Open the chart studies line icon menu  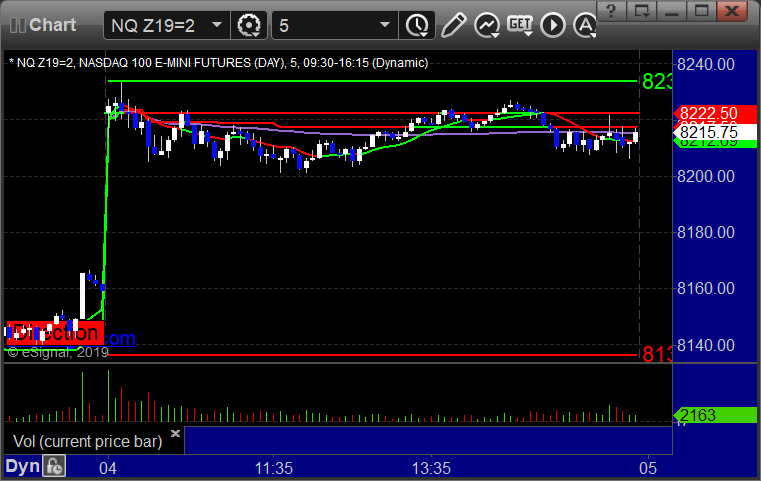[487, 25]
